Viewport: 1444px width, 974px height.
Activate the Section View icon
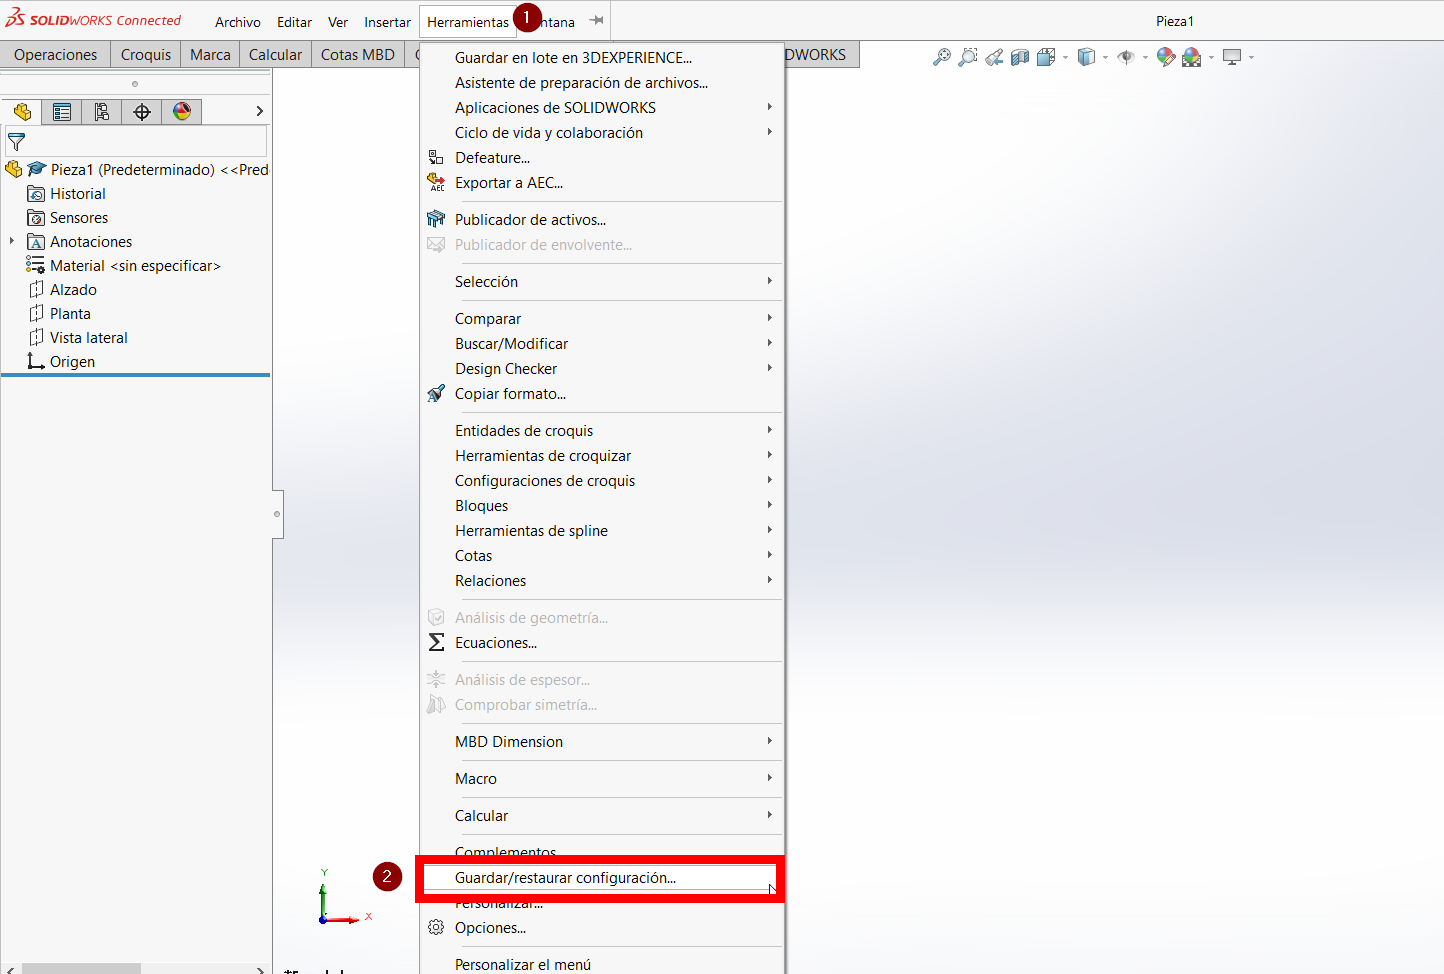1020,57
